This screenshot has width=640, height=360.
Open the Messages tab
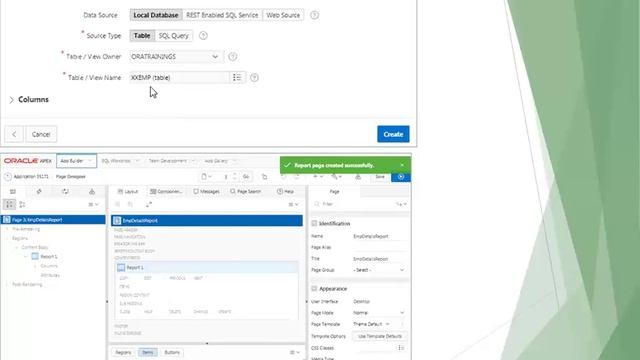pyautogui.click(x=206, y=191)
